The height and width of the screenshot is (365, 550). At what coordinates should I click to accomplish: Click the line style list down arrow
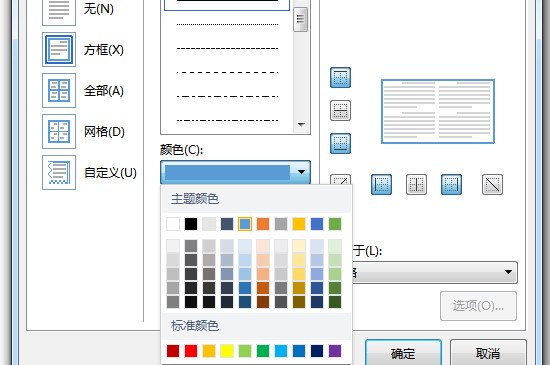pyautogui.click(x=301, y=124)
